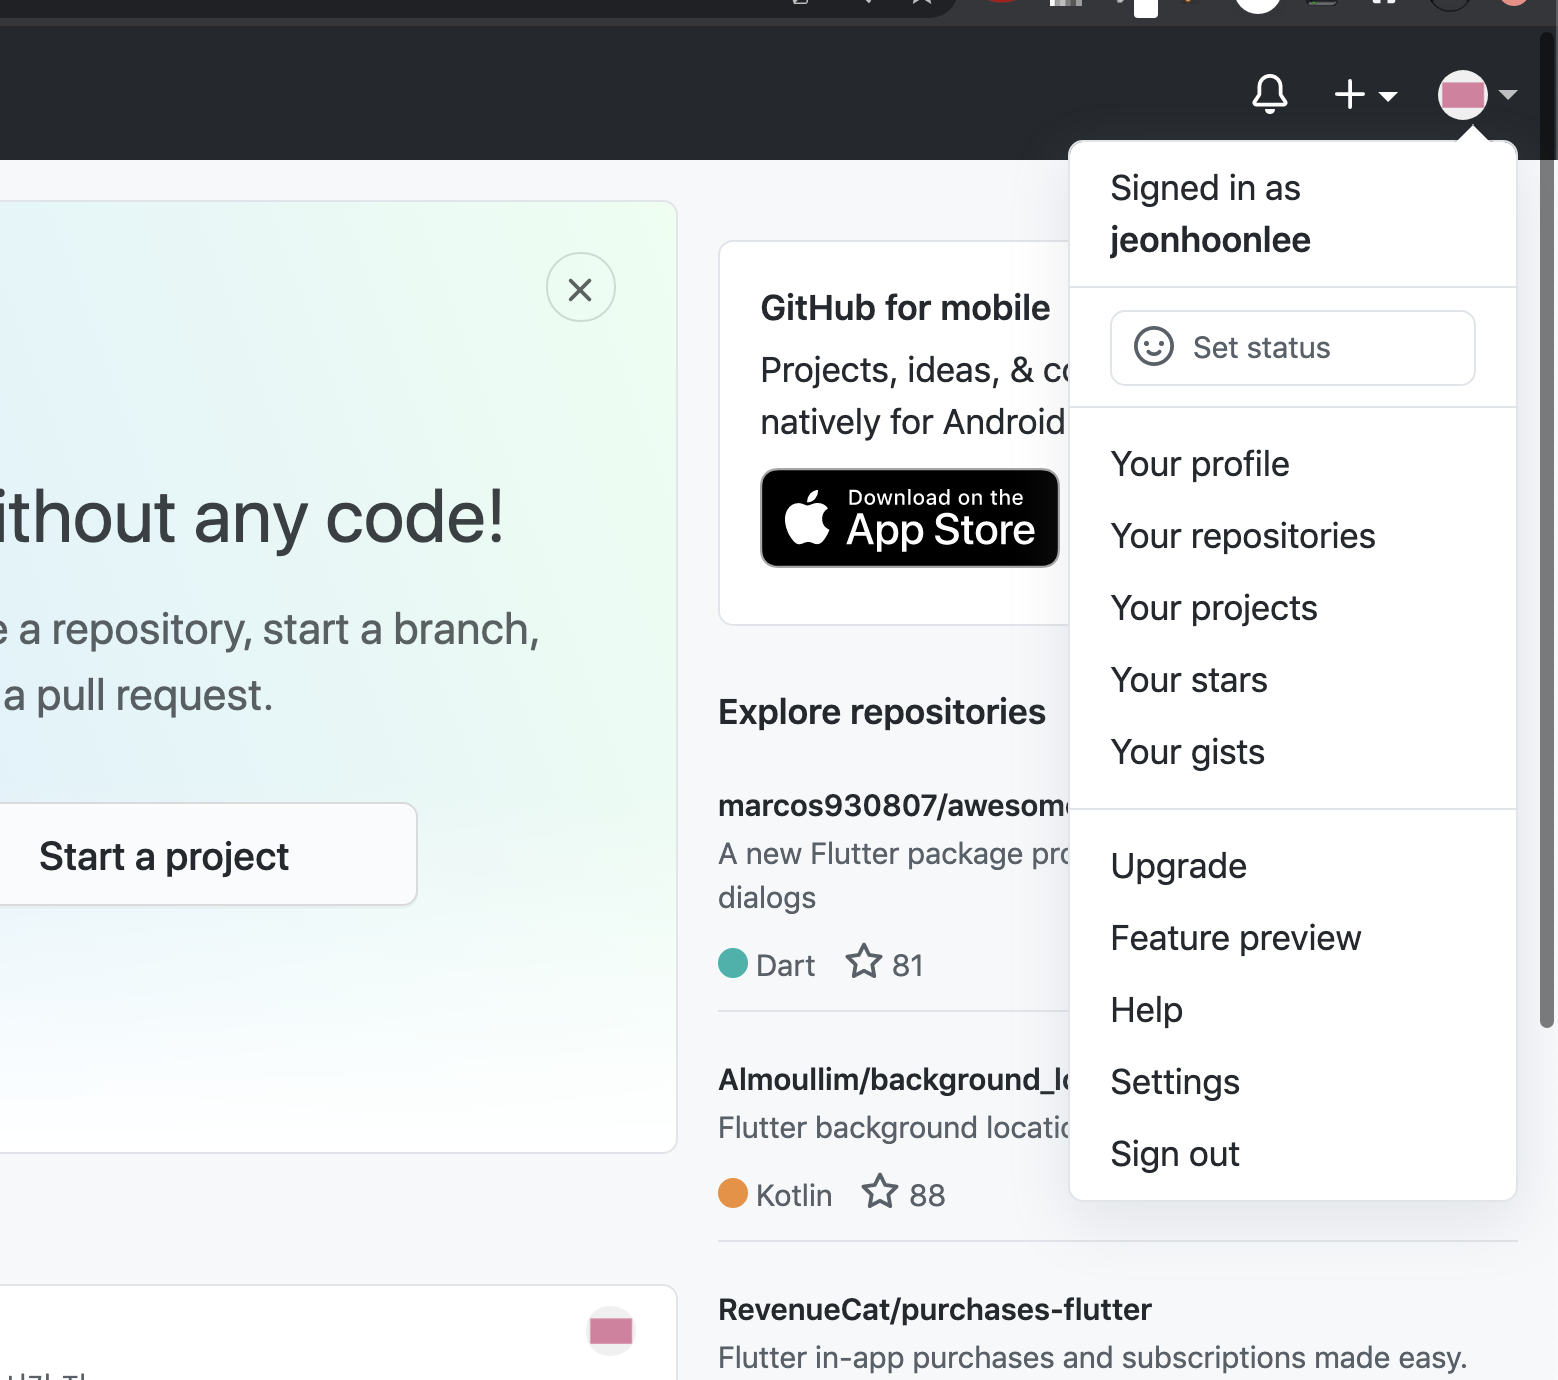
Task: Open Settings from the user menu
Action: (x=1292, y=1082)
